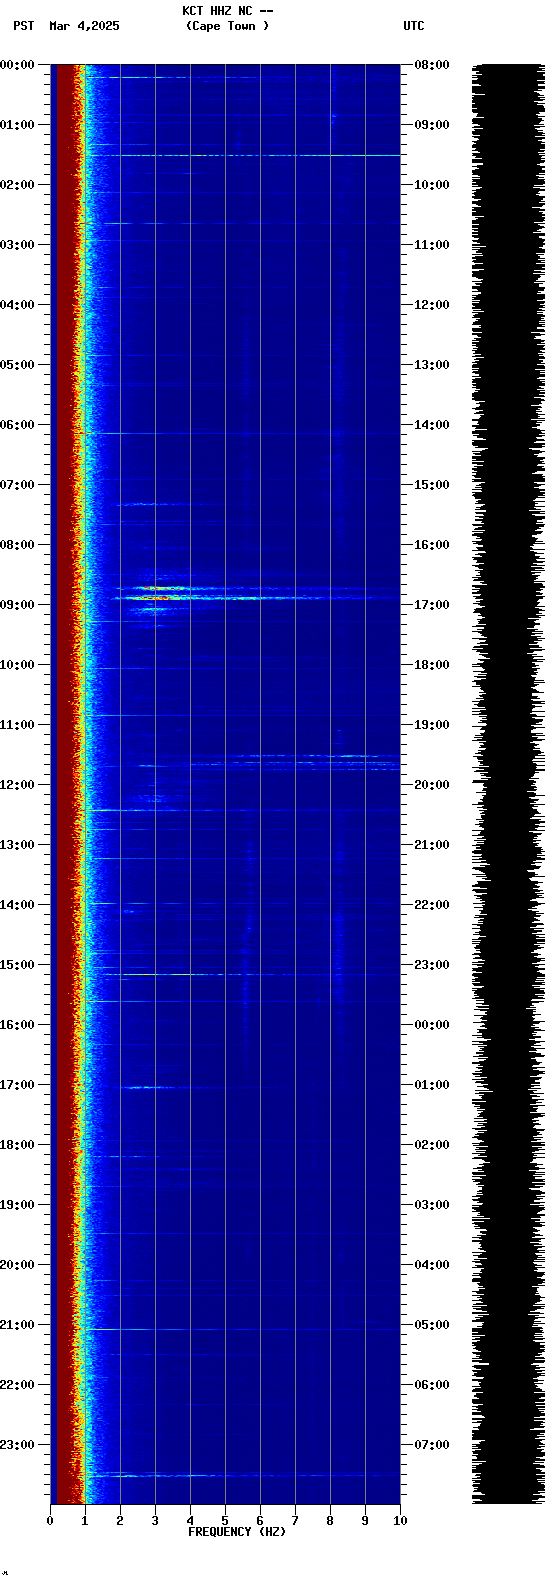Select the (Cape Town ) subtitle
552x1584 pixels.
227,26
